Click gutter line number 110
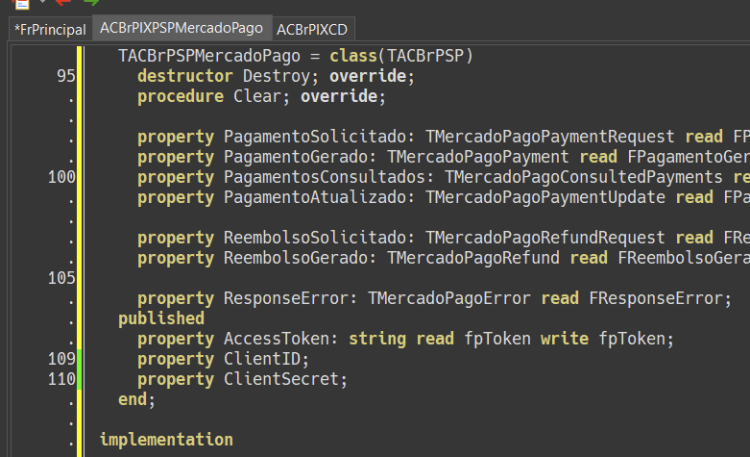The width and height of the screenshot is (750, 457). 62,379
